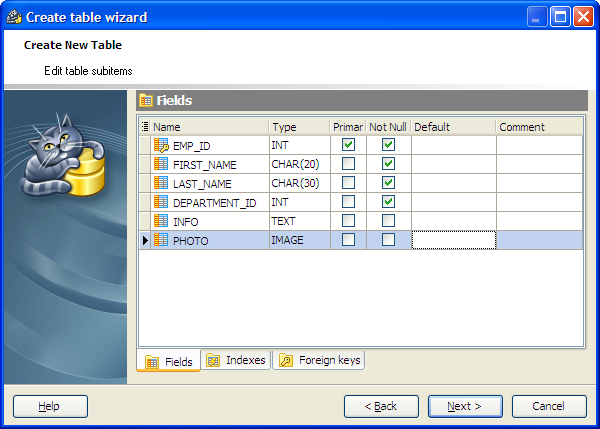Disable Not Null for LAST_NAME
The width and height of the screenshot is (600, 429).
tap(389, 183)
